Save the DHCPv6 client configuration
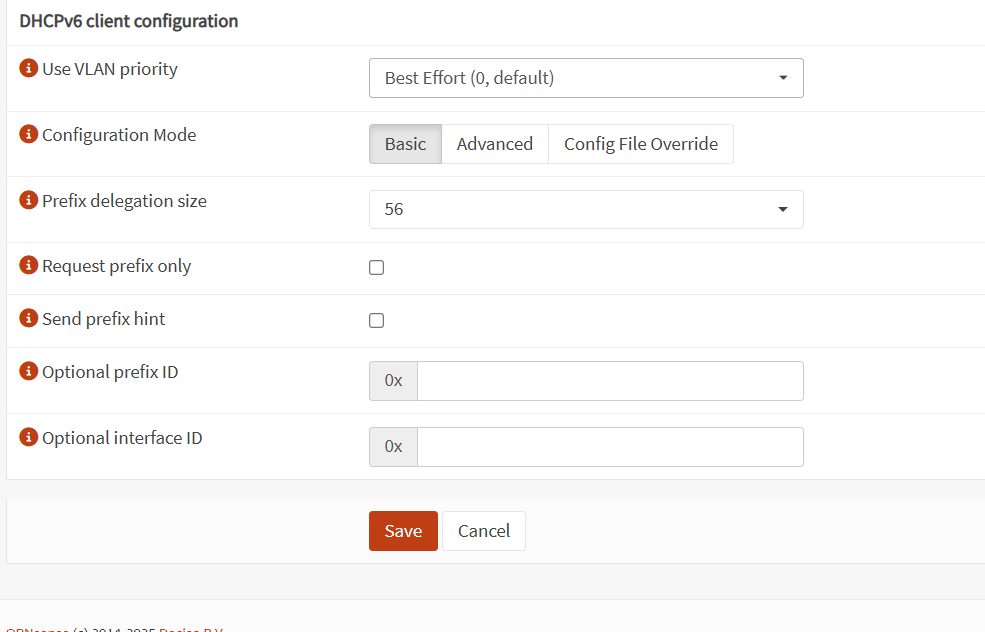985x632 pixels. point(403,531)
